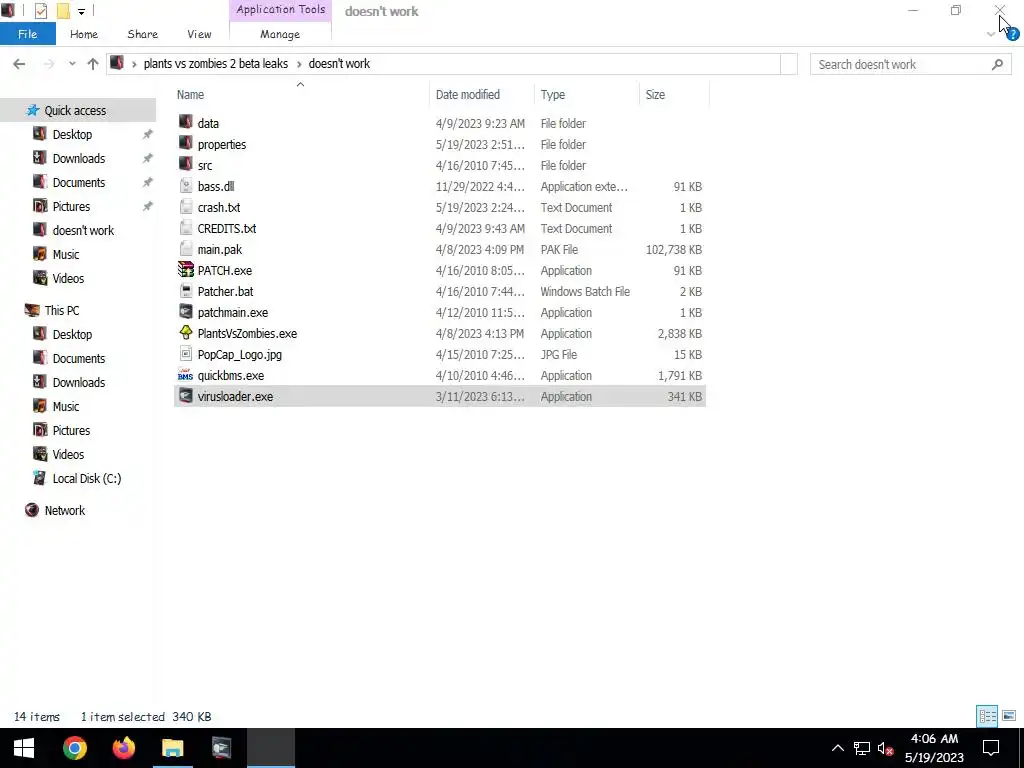Click the address bar history dropdown button

[789, 64]
